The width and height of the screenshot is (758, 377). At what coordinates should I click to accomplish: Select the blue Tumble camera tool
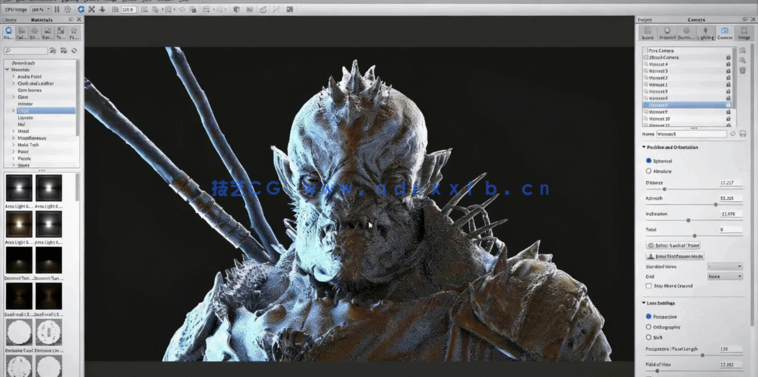pos(81,9)
